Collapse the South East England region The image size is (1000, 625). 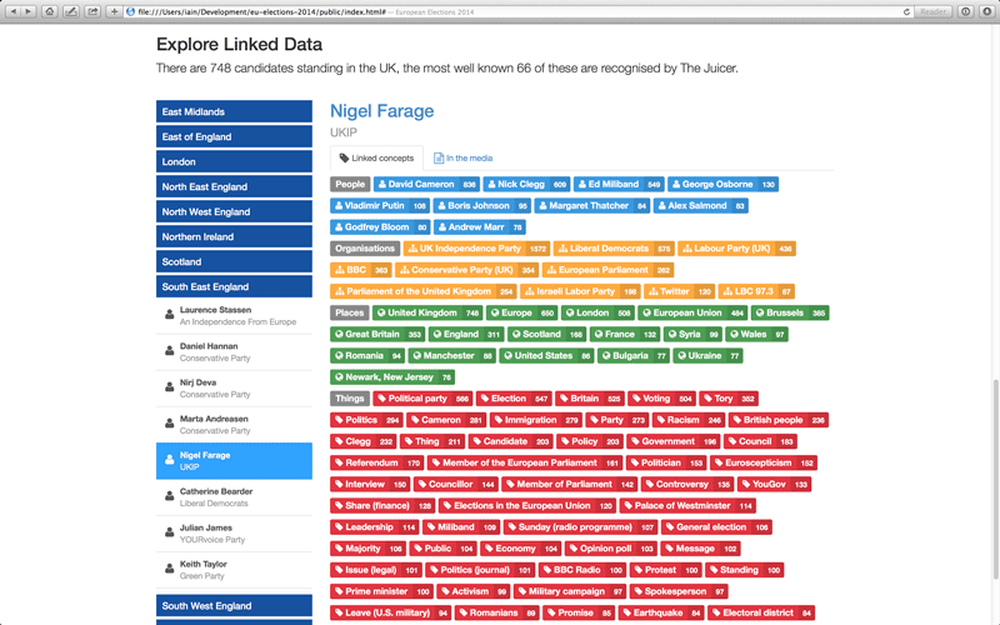(234, 286)
